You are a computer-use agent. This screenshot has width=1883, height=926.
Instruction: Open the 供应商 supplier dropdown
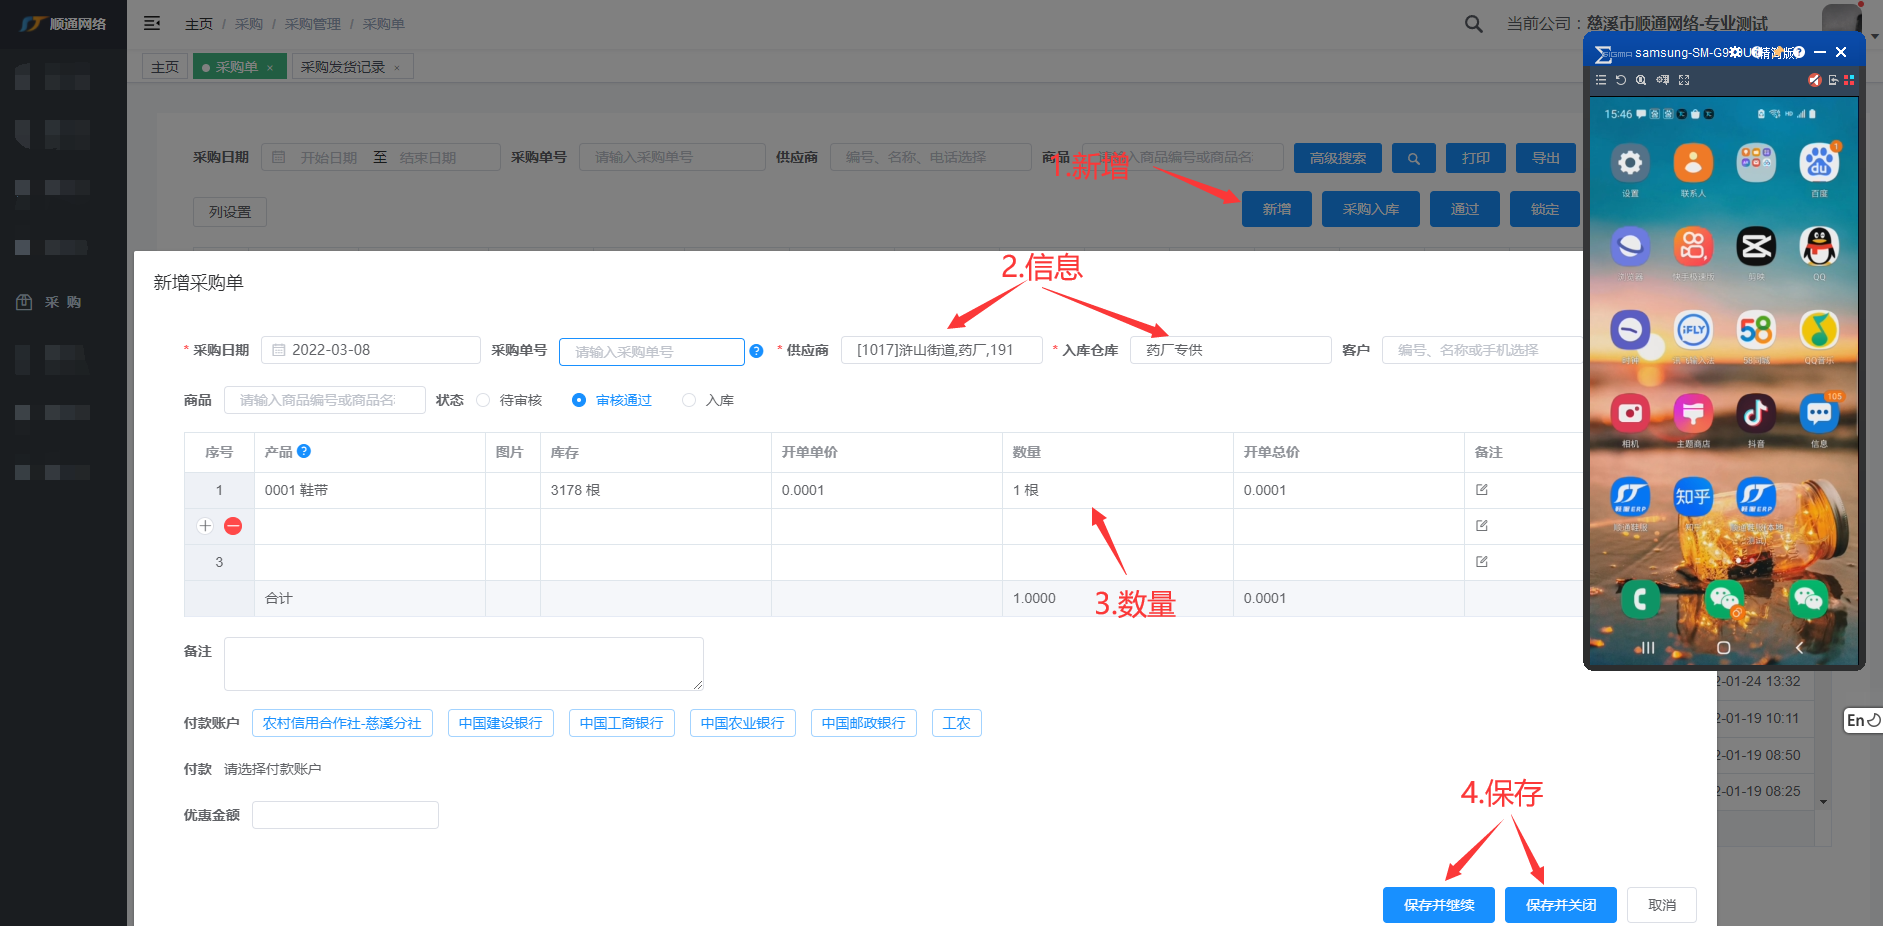[x=941, y=350]
